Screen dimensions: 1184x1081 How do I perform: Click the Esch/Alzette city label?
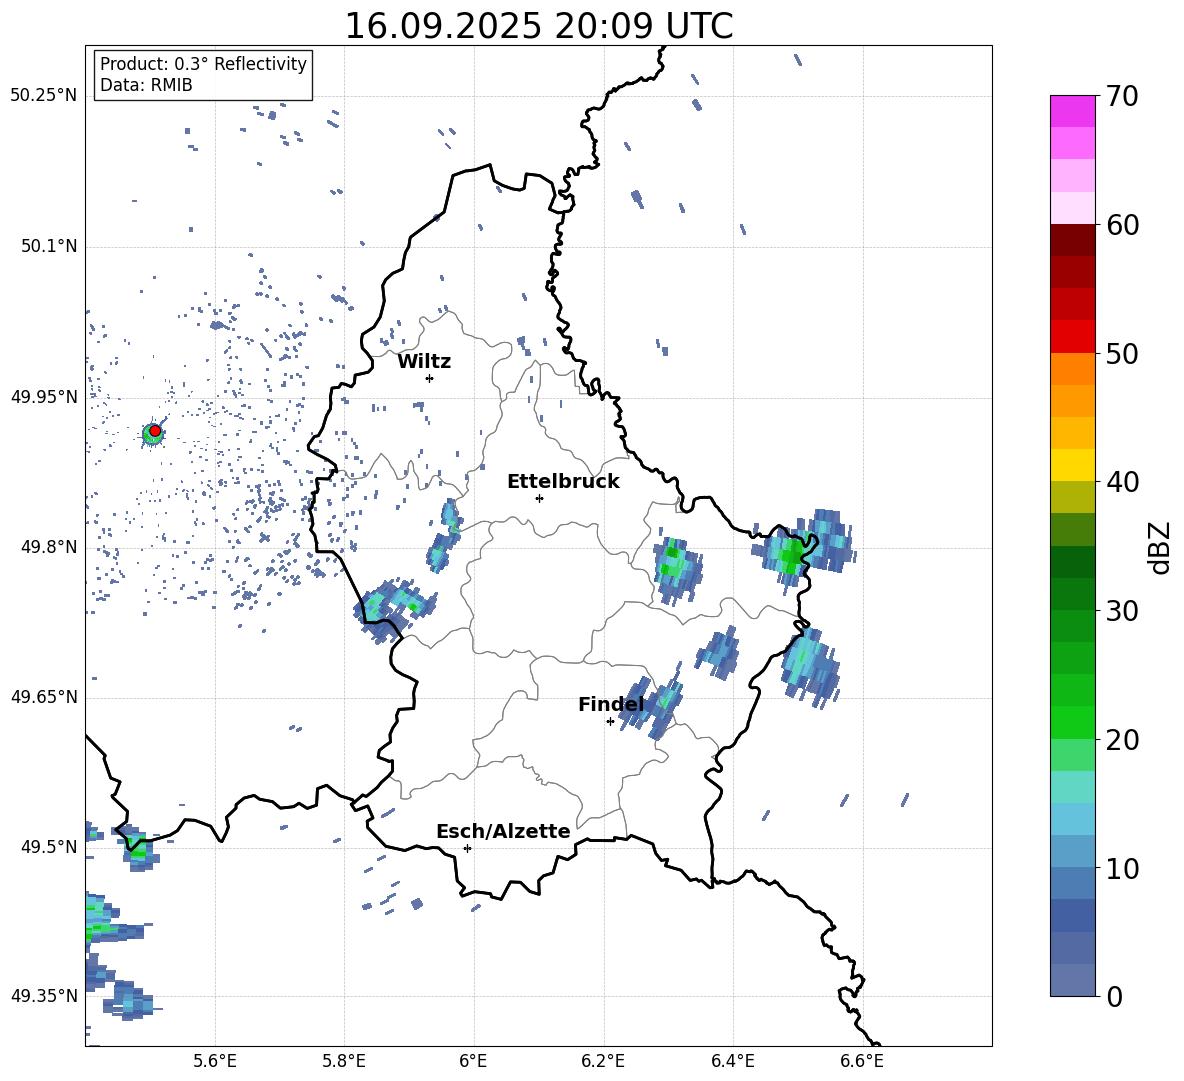click(x=503, y=832)
